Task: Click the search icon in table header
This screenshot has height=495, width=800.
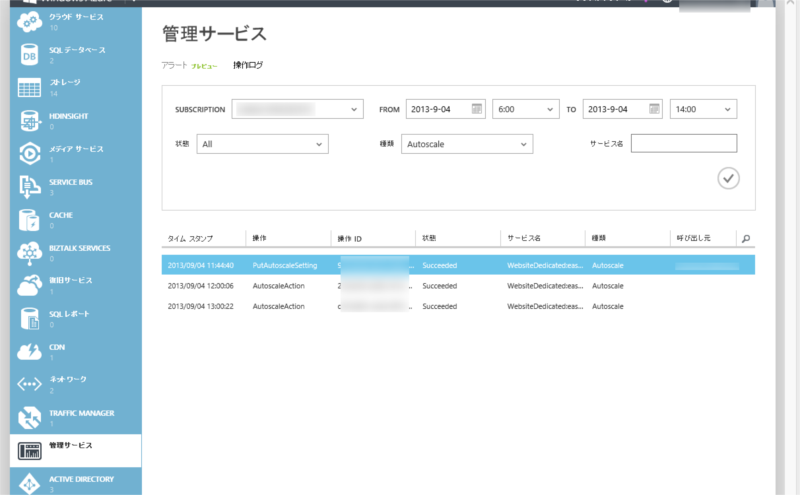Action: pos(745,238)
